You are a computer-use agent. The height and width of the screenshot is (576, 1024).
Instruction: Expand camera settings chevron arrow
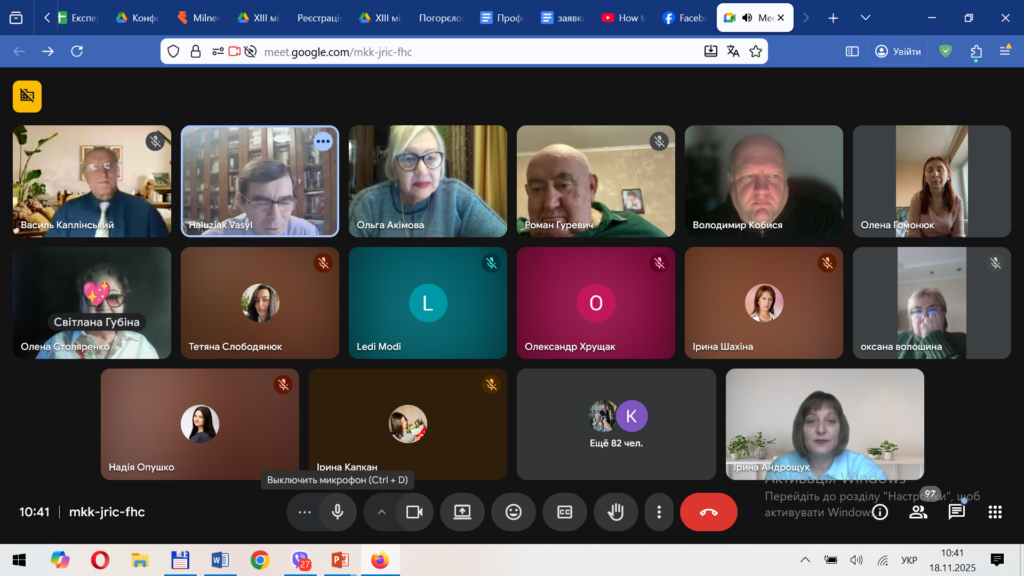(x=381, y=512)
